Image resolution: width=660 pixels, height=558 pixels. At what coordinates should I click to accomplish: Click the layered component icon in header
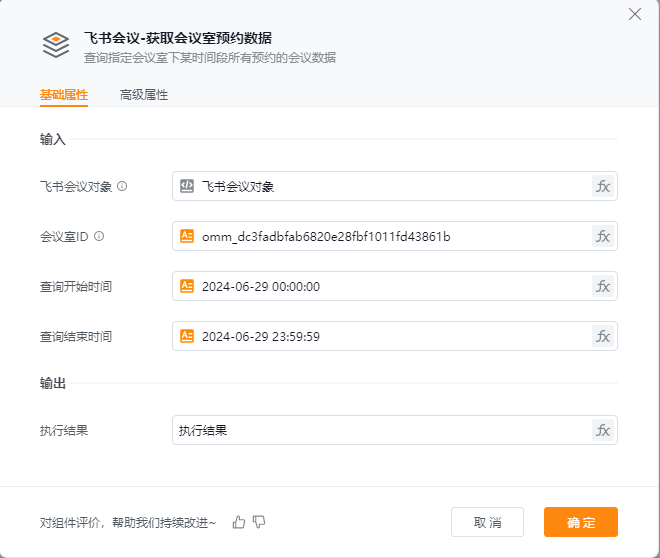56,45
